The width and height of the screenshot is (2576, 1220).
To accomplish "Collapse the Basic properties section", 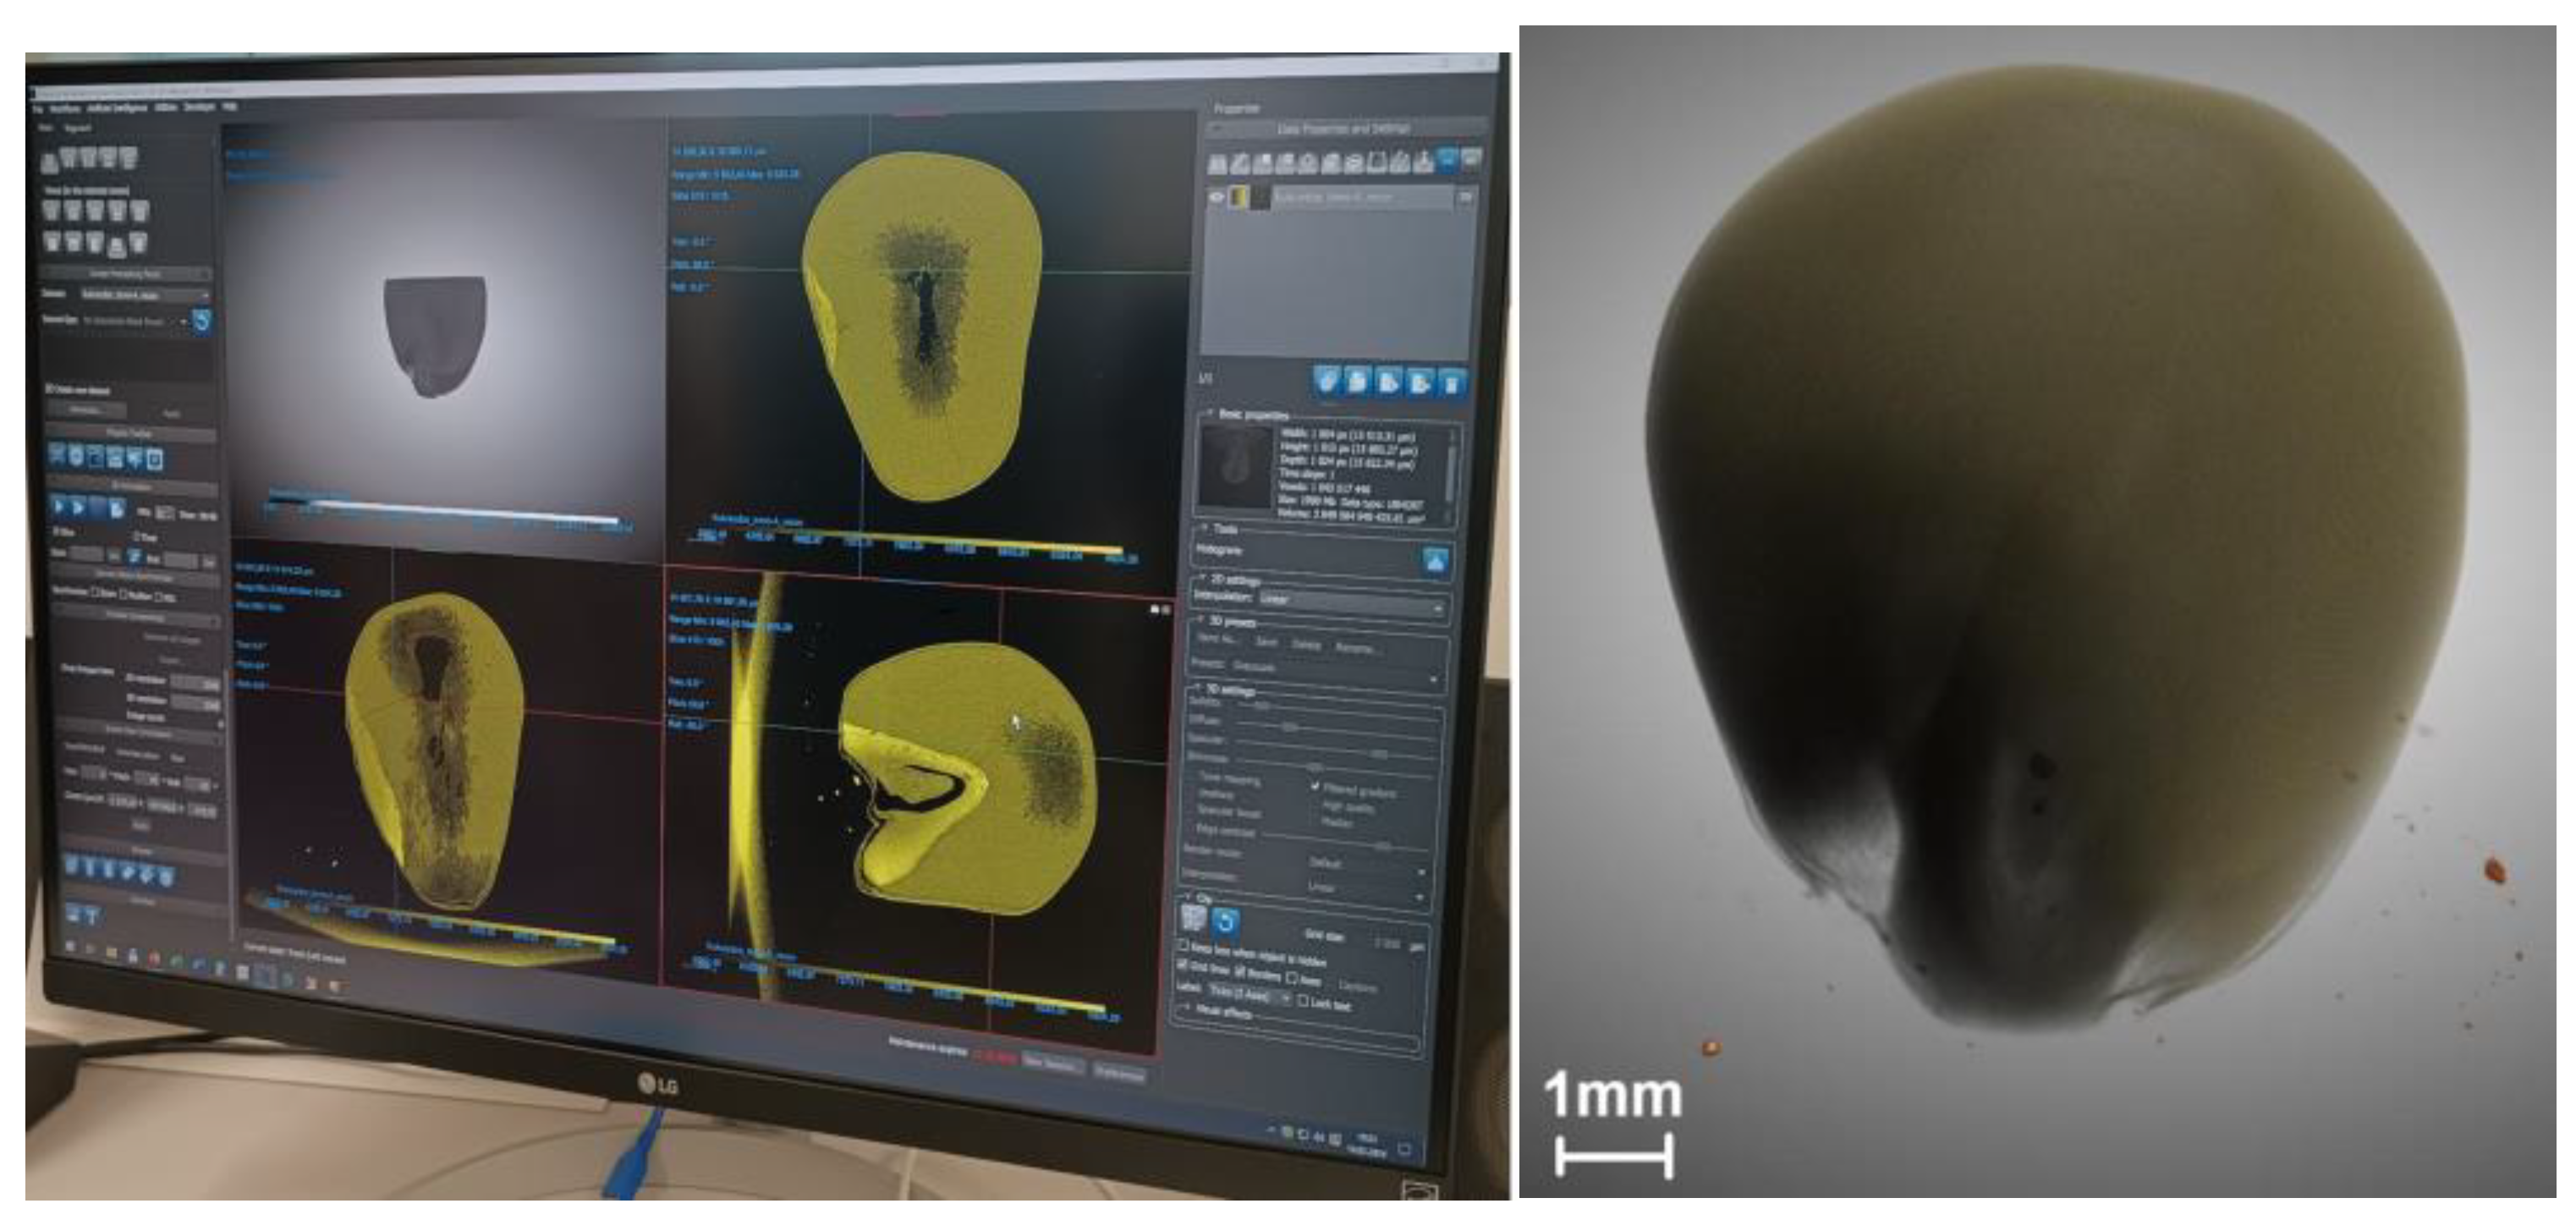I will click(x=1210, y=412).
